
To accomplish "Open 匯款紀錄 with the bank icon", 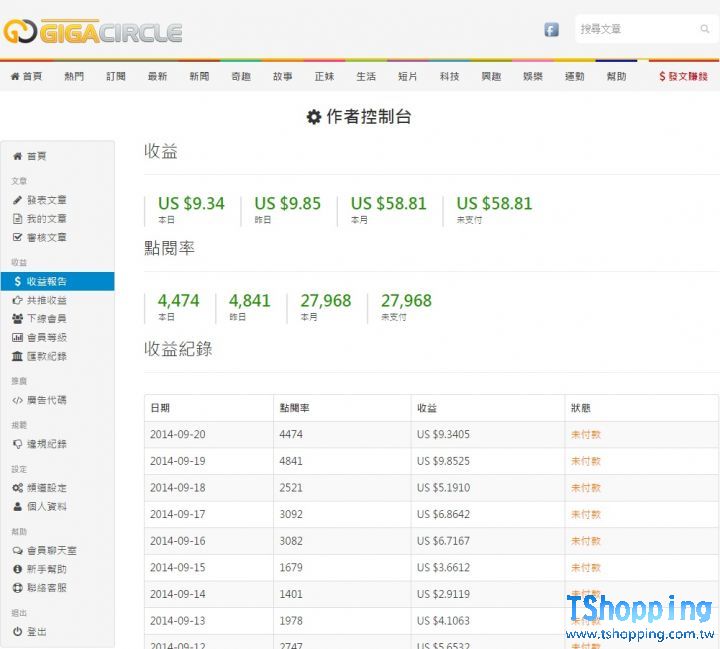I will [x=46, y=357].
